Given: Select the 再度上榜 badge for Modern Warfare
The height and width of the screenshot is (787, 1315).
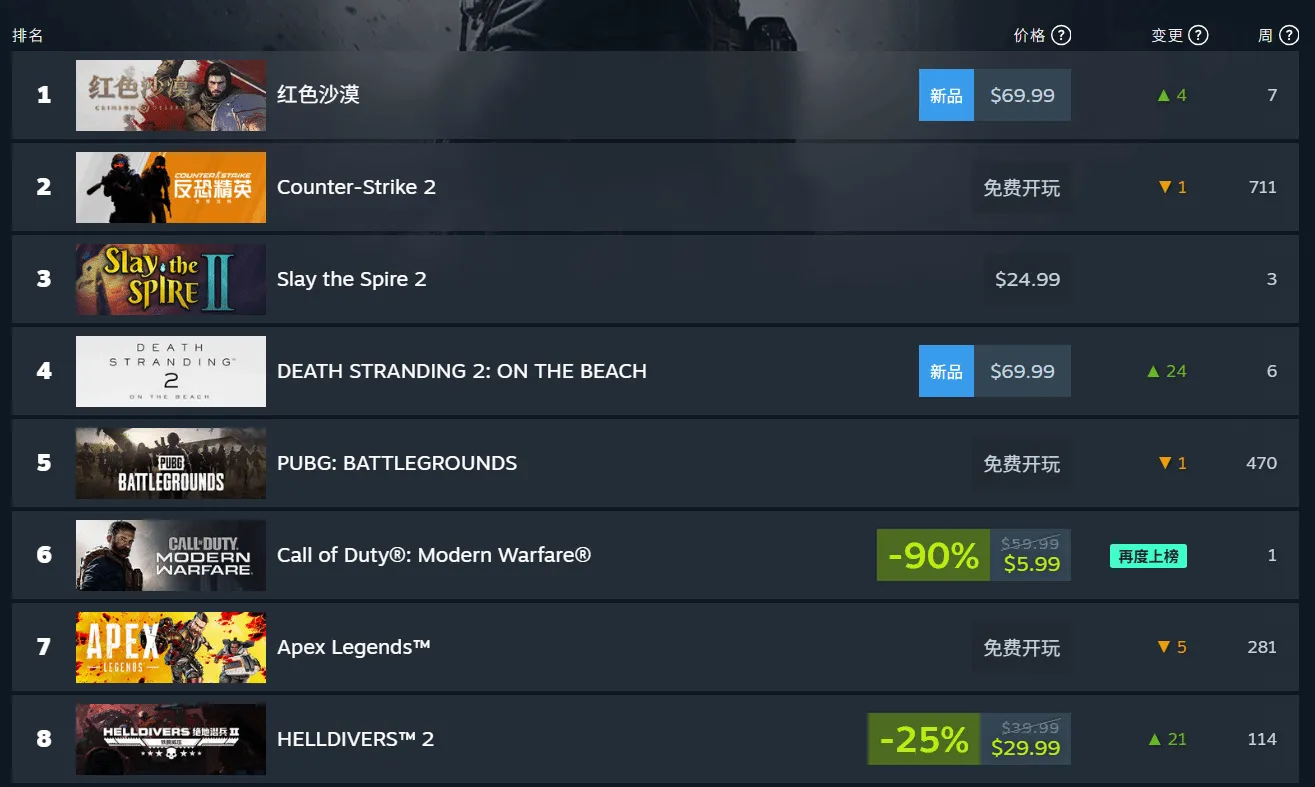Looking at the screenshot, I should pos(1147,555).
